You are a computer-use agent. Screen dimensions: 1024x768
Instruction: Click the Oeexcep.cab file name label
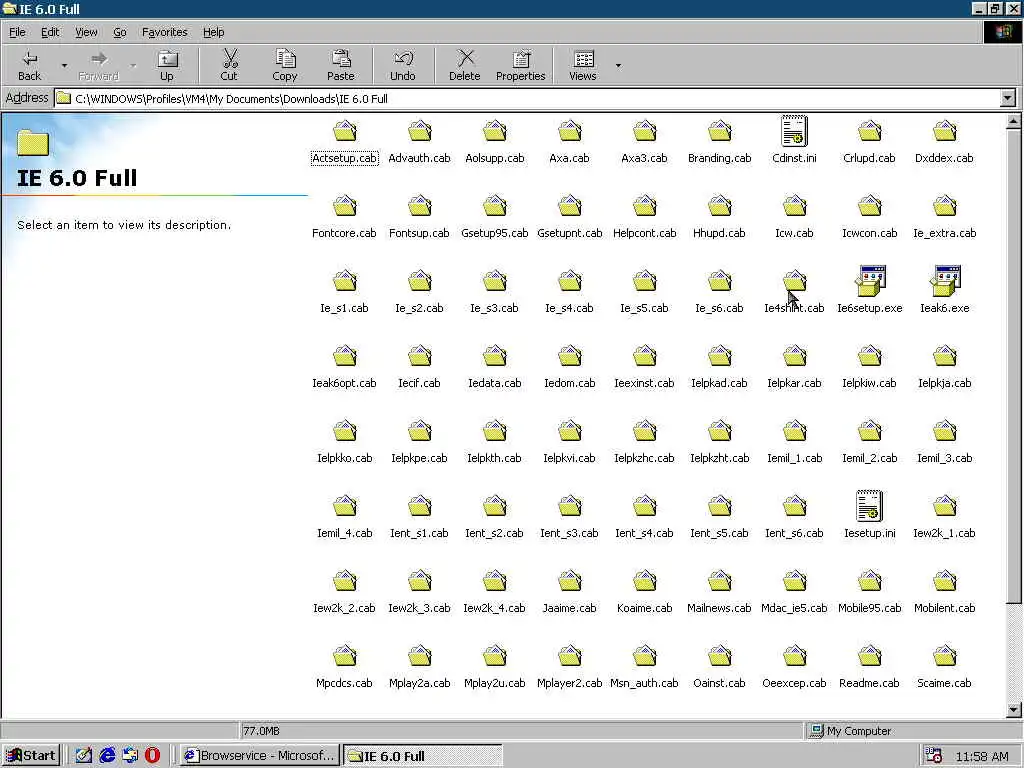tap(794, 683)
